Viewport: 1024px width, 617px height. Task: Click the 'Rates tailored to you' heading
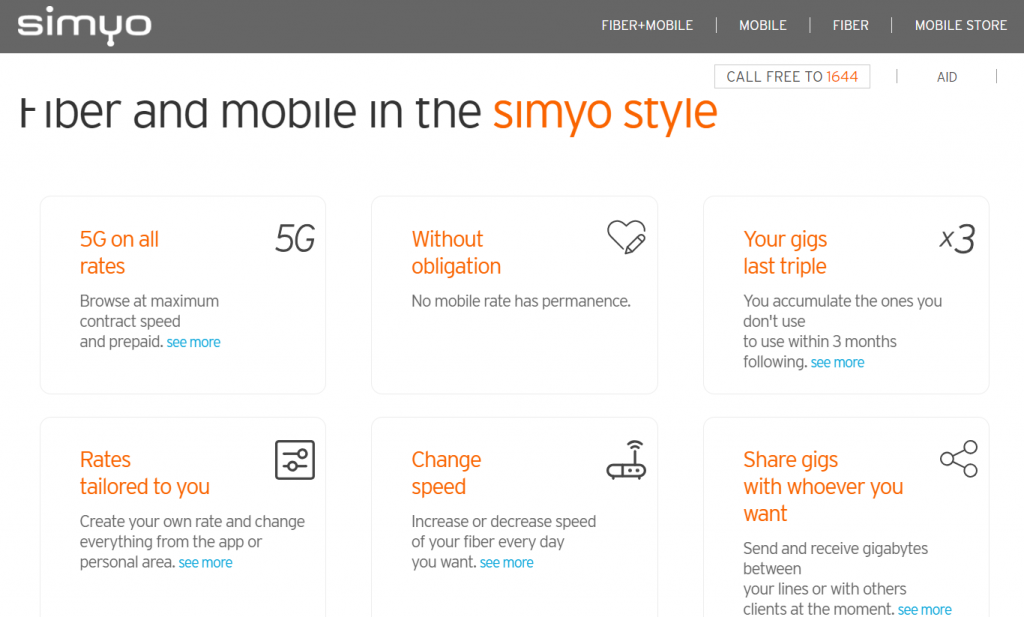click(x=144, y=473)
